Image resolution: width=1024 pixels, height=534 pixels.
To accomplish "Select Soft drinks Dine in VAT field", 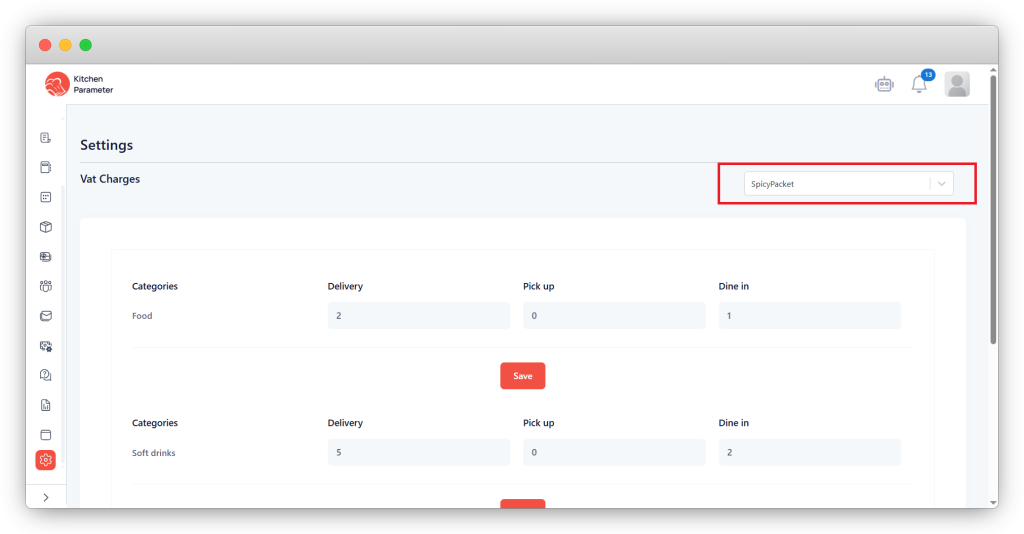I will click(x=809, y=452).
